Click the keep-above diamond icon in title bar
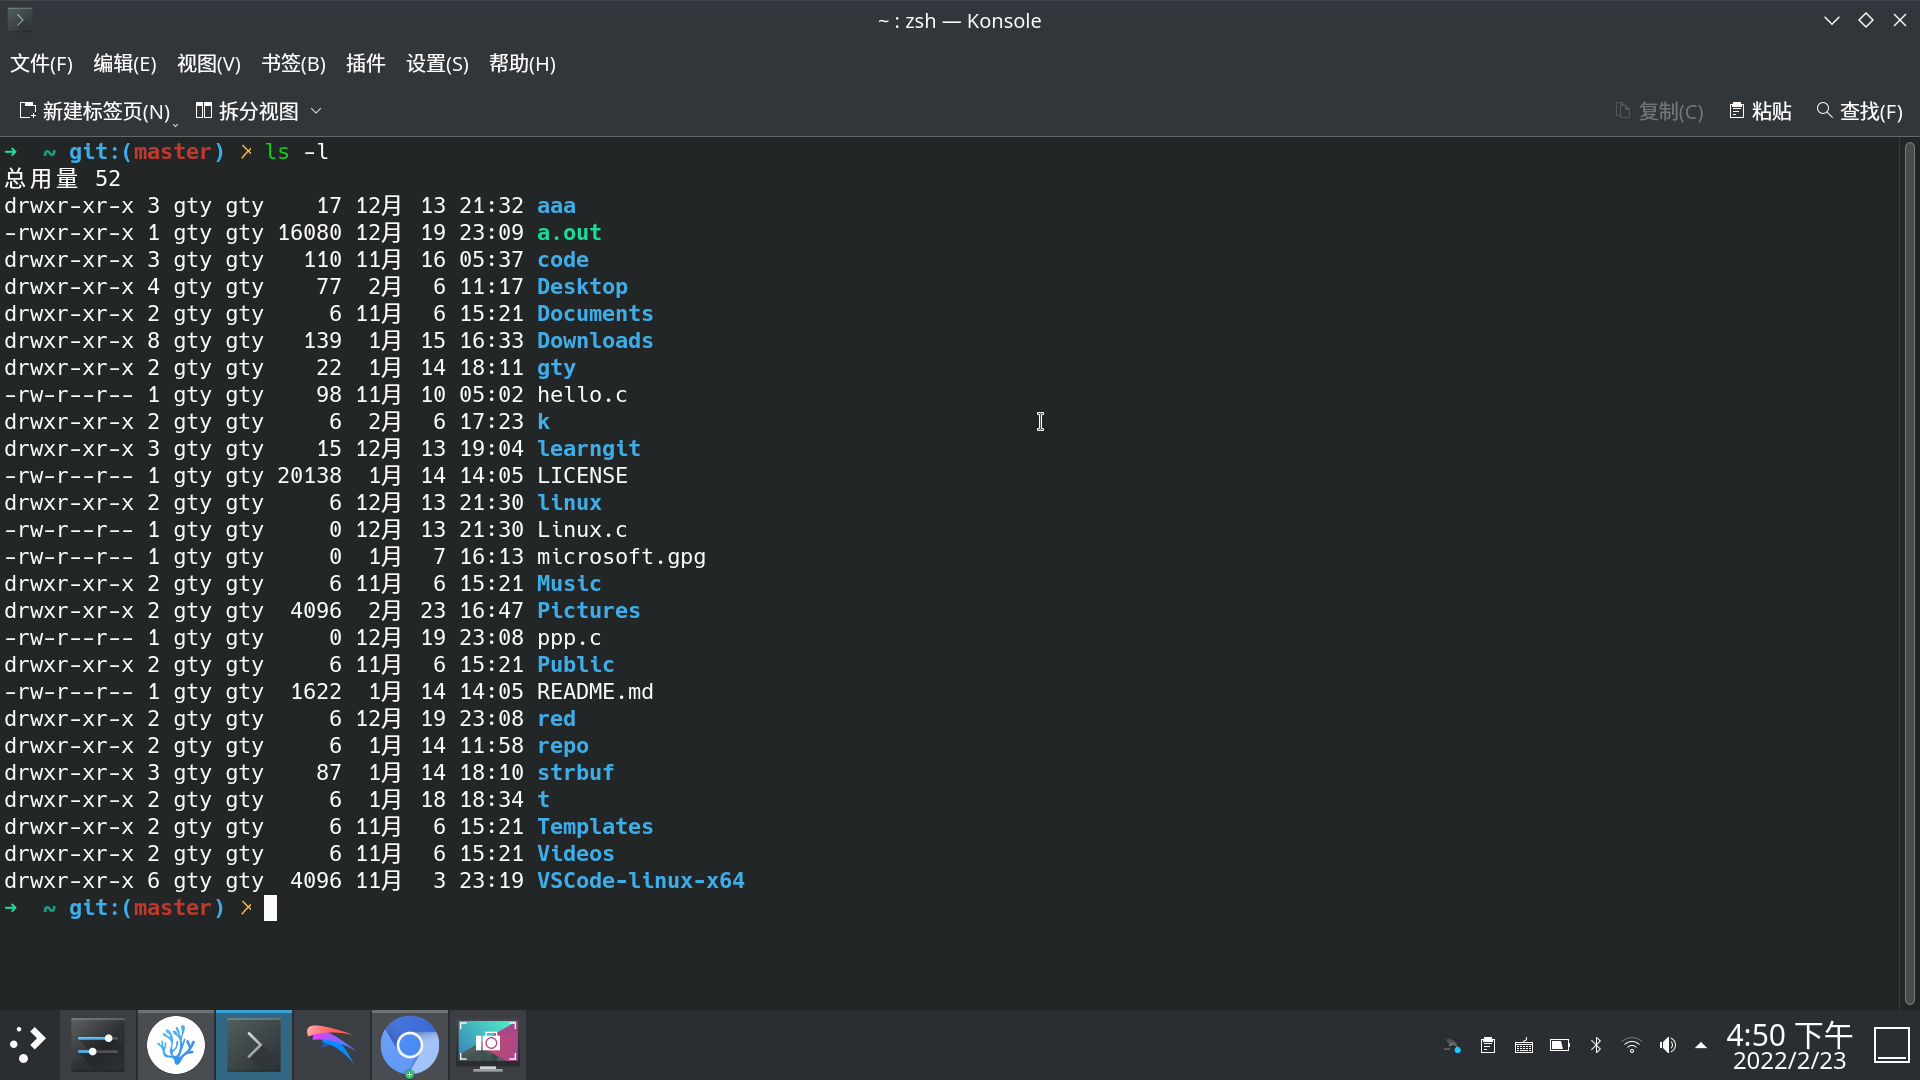This screenshot has width=1920, height=1080. [1866, 20]
